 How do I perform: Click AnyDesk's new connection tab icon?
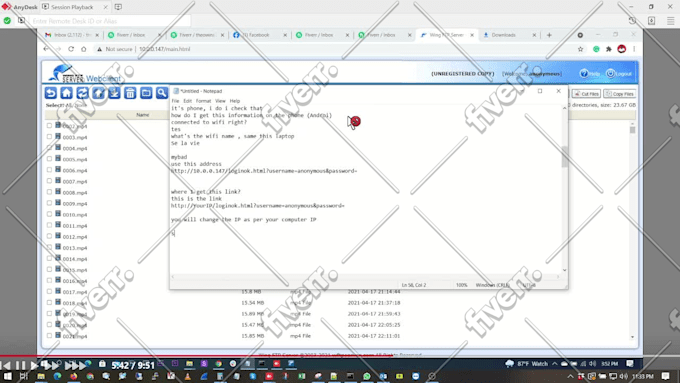[118, 7]
